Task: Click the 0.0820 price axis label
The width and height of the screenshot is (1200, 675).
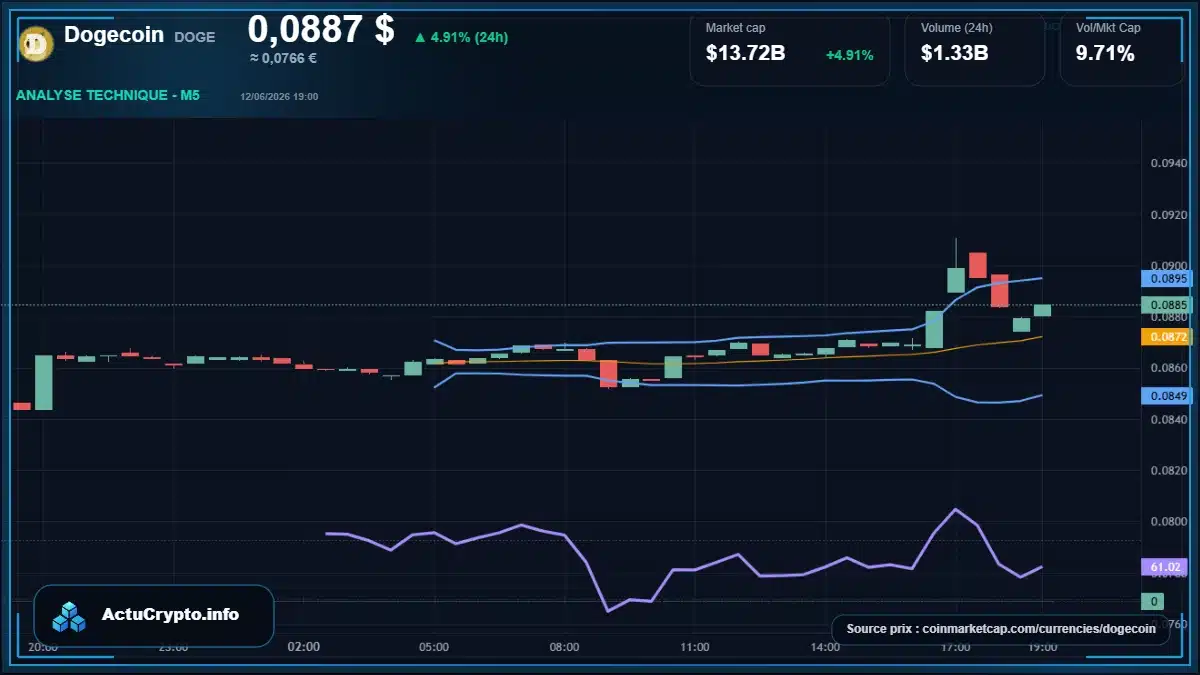Action: click(1168, 470)
